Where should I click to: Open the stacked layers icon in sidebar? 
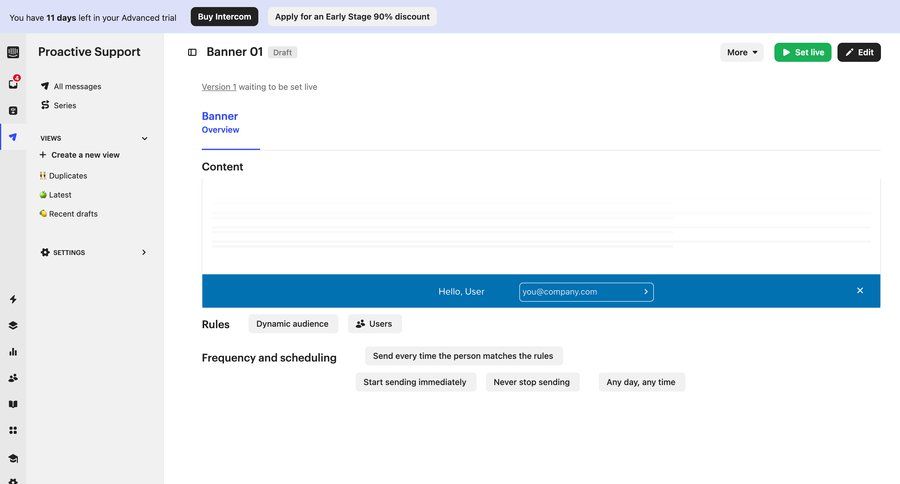pyautogui.click(x=13, y=326)
